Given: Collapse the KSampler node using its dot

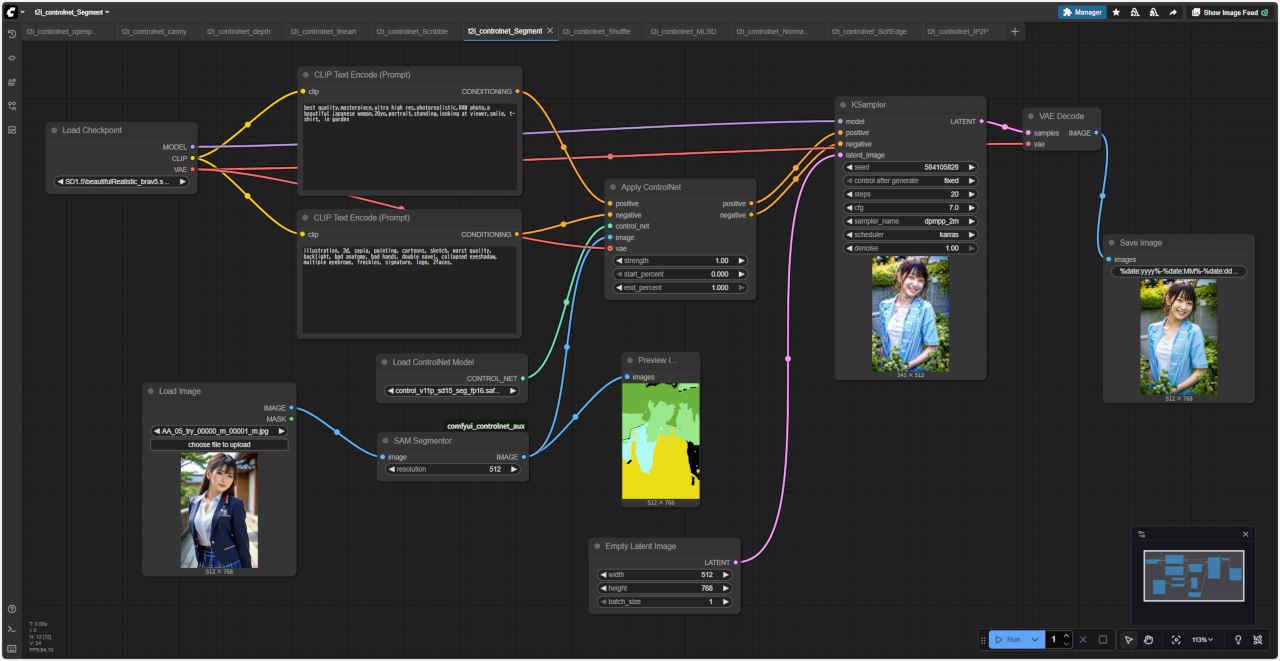Looking at the screenshot, I should pyautogui.click(x=842, y=105).
